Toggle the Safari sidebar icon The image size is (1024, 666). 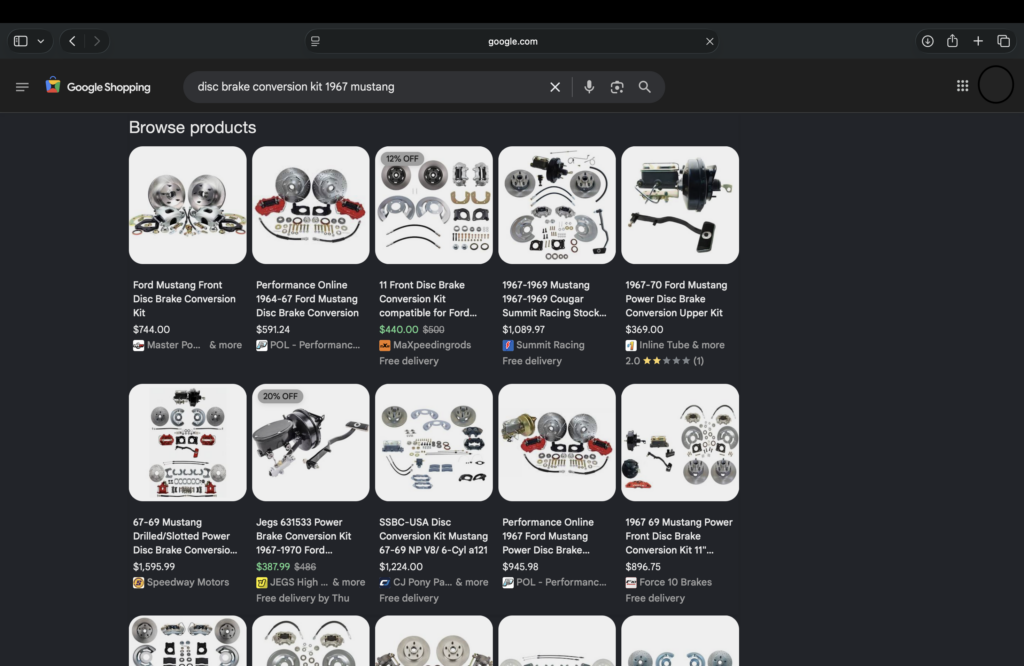21,41
